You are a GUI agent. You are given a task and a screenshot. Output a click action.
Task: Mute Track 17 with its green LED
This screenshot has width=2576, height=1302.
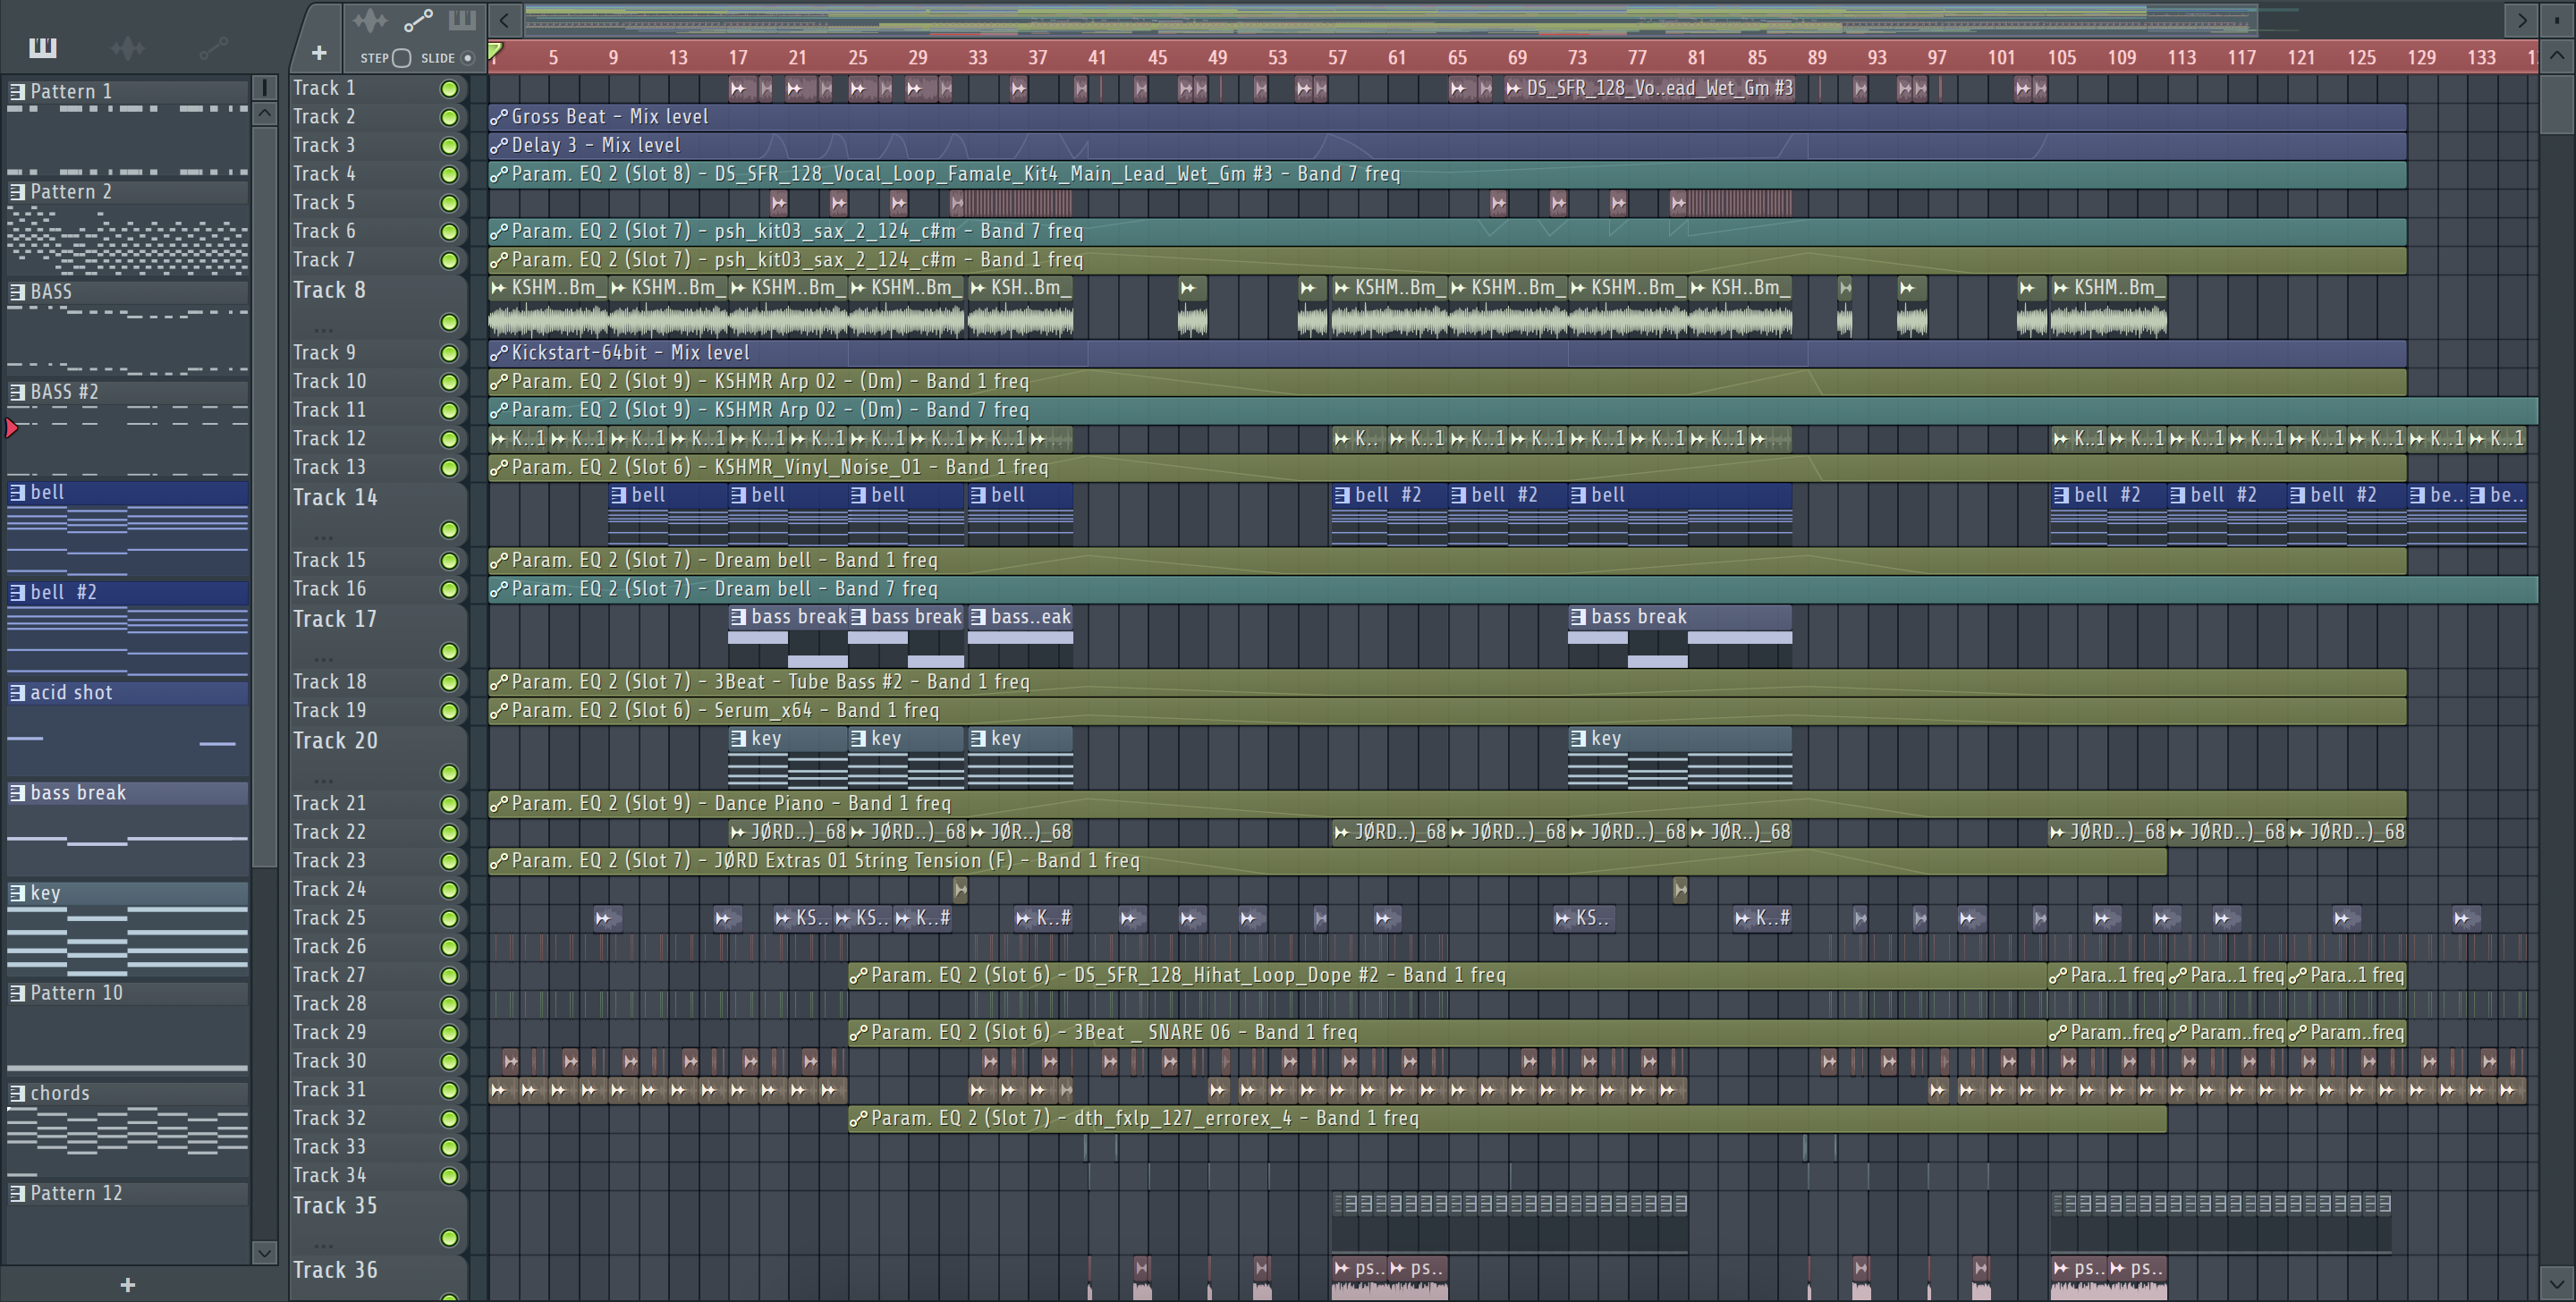[x=449, y=651]
